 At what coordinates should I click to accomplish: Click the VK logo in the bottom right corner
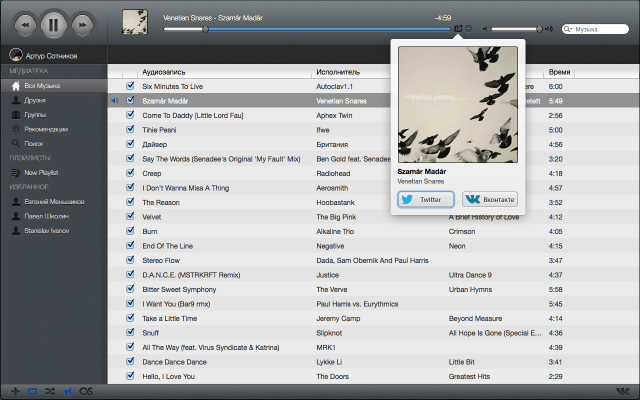point(622,391)
